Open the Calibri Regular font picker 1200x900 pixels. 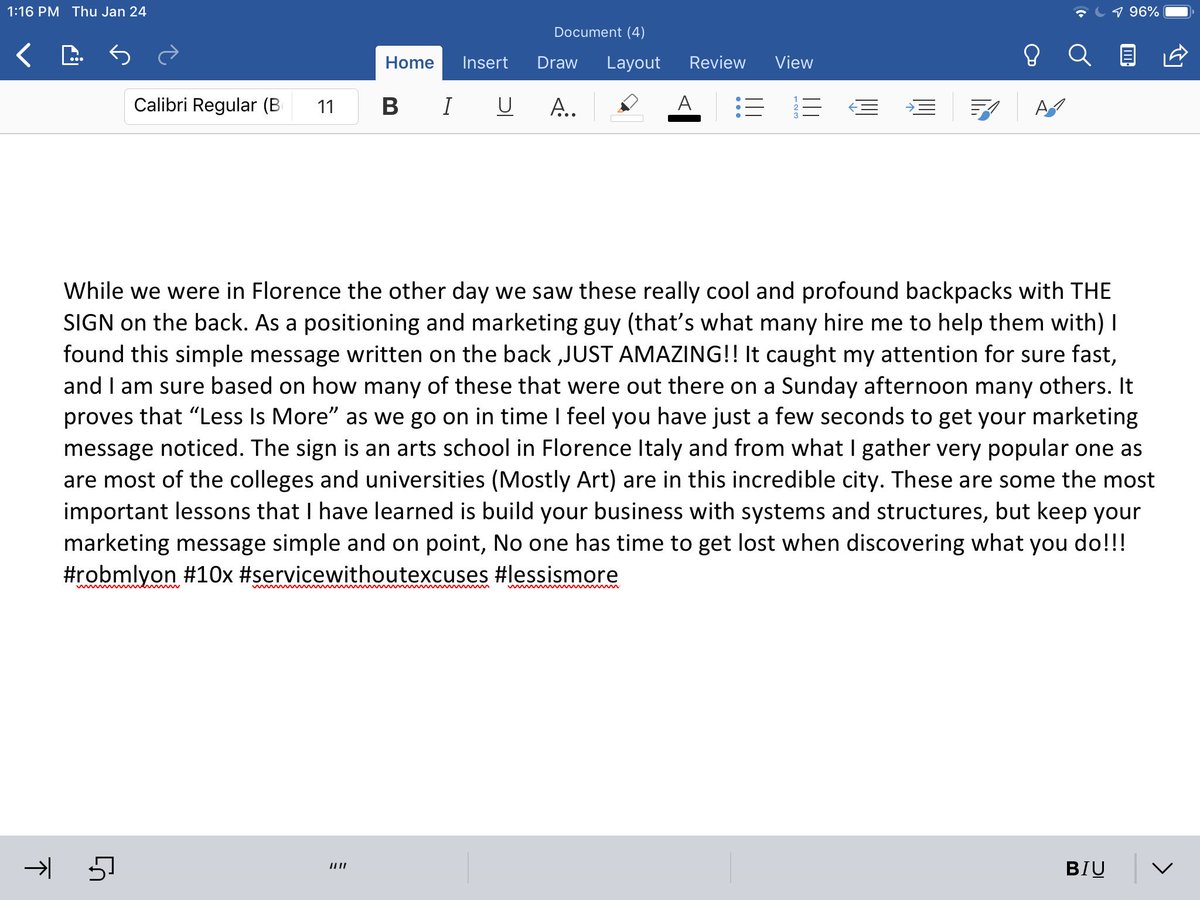tap(208, 106)
